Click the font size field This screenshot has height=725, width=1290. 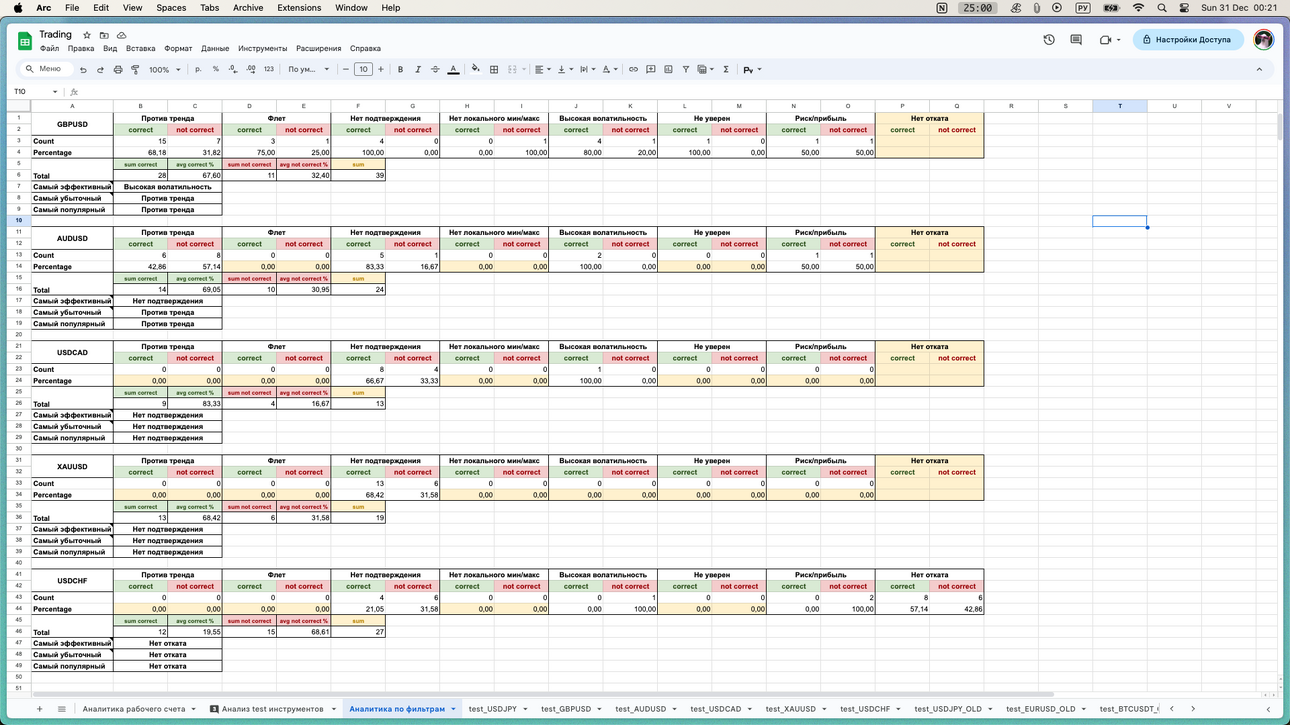coord(363,70)
